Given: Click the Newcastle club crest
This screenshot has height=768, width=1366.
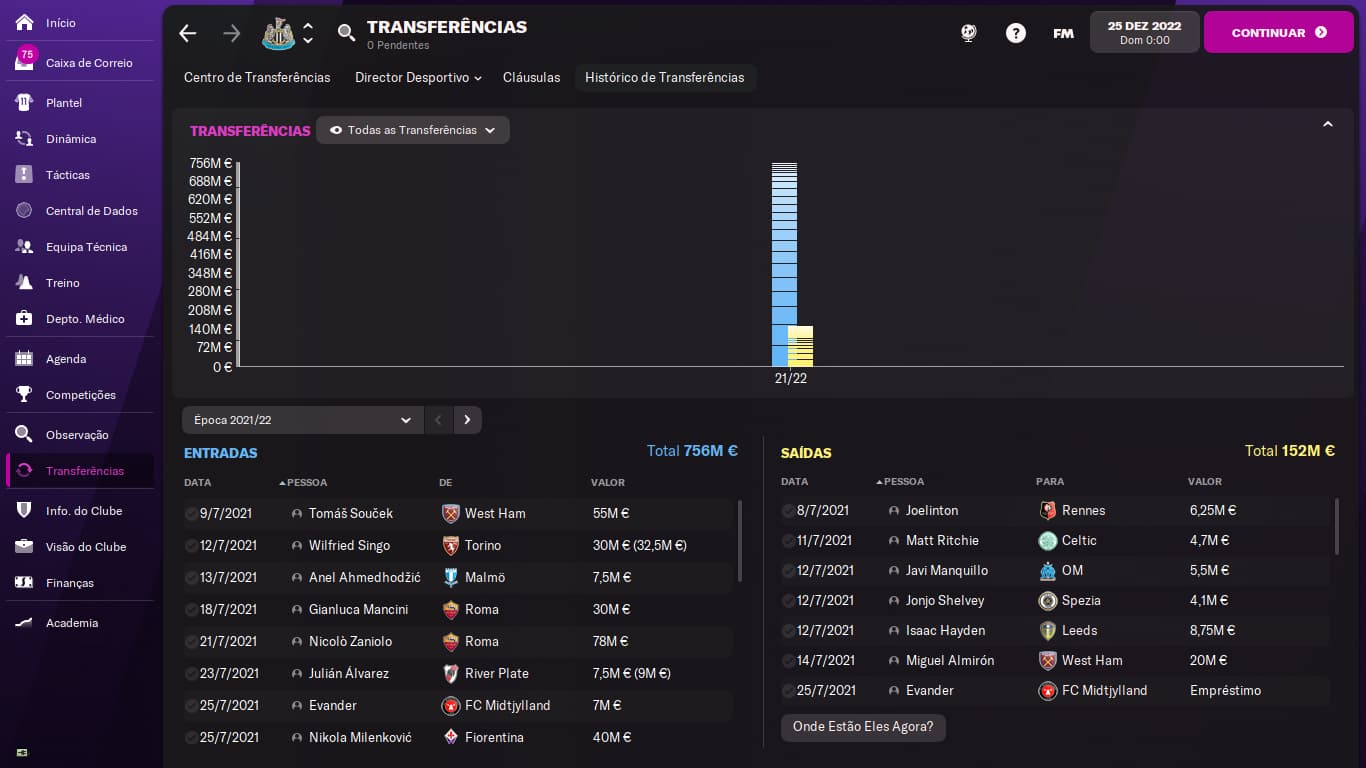Looking at the screenshot, I should point(278,33).
